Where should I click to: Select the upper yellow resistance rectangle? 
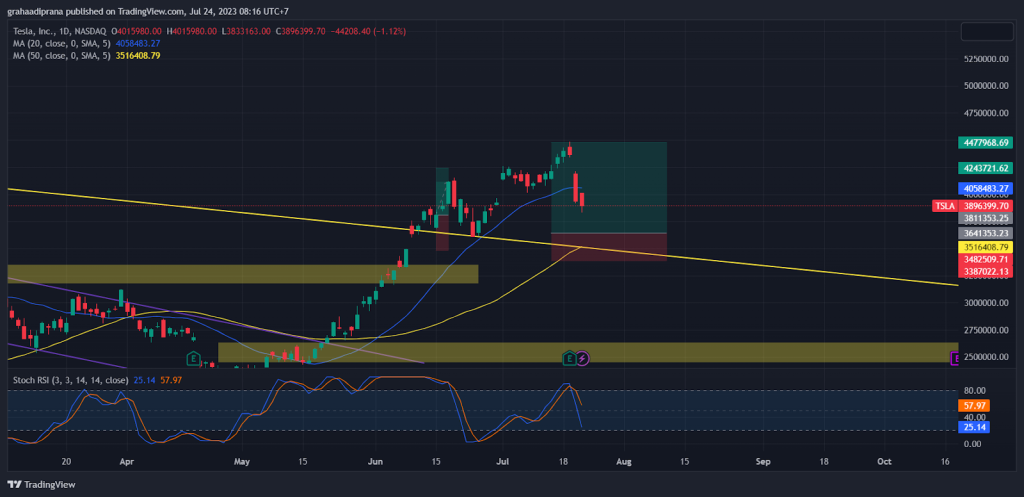point(242,274)
